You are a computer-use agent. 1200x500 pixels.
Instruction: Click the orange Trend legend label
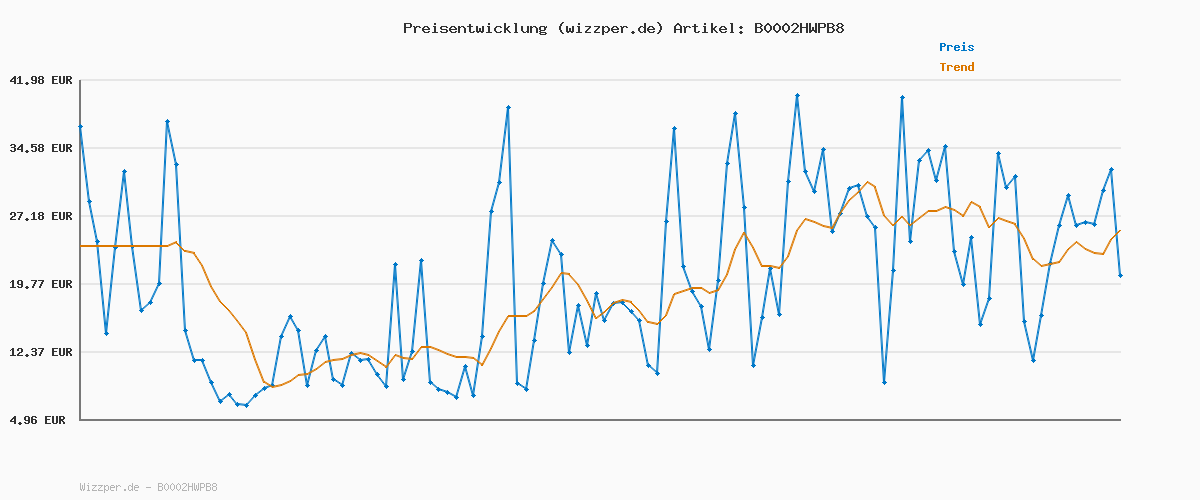[956, 67]
